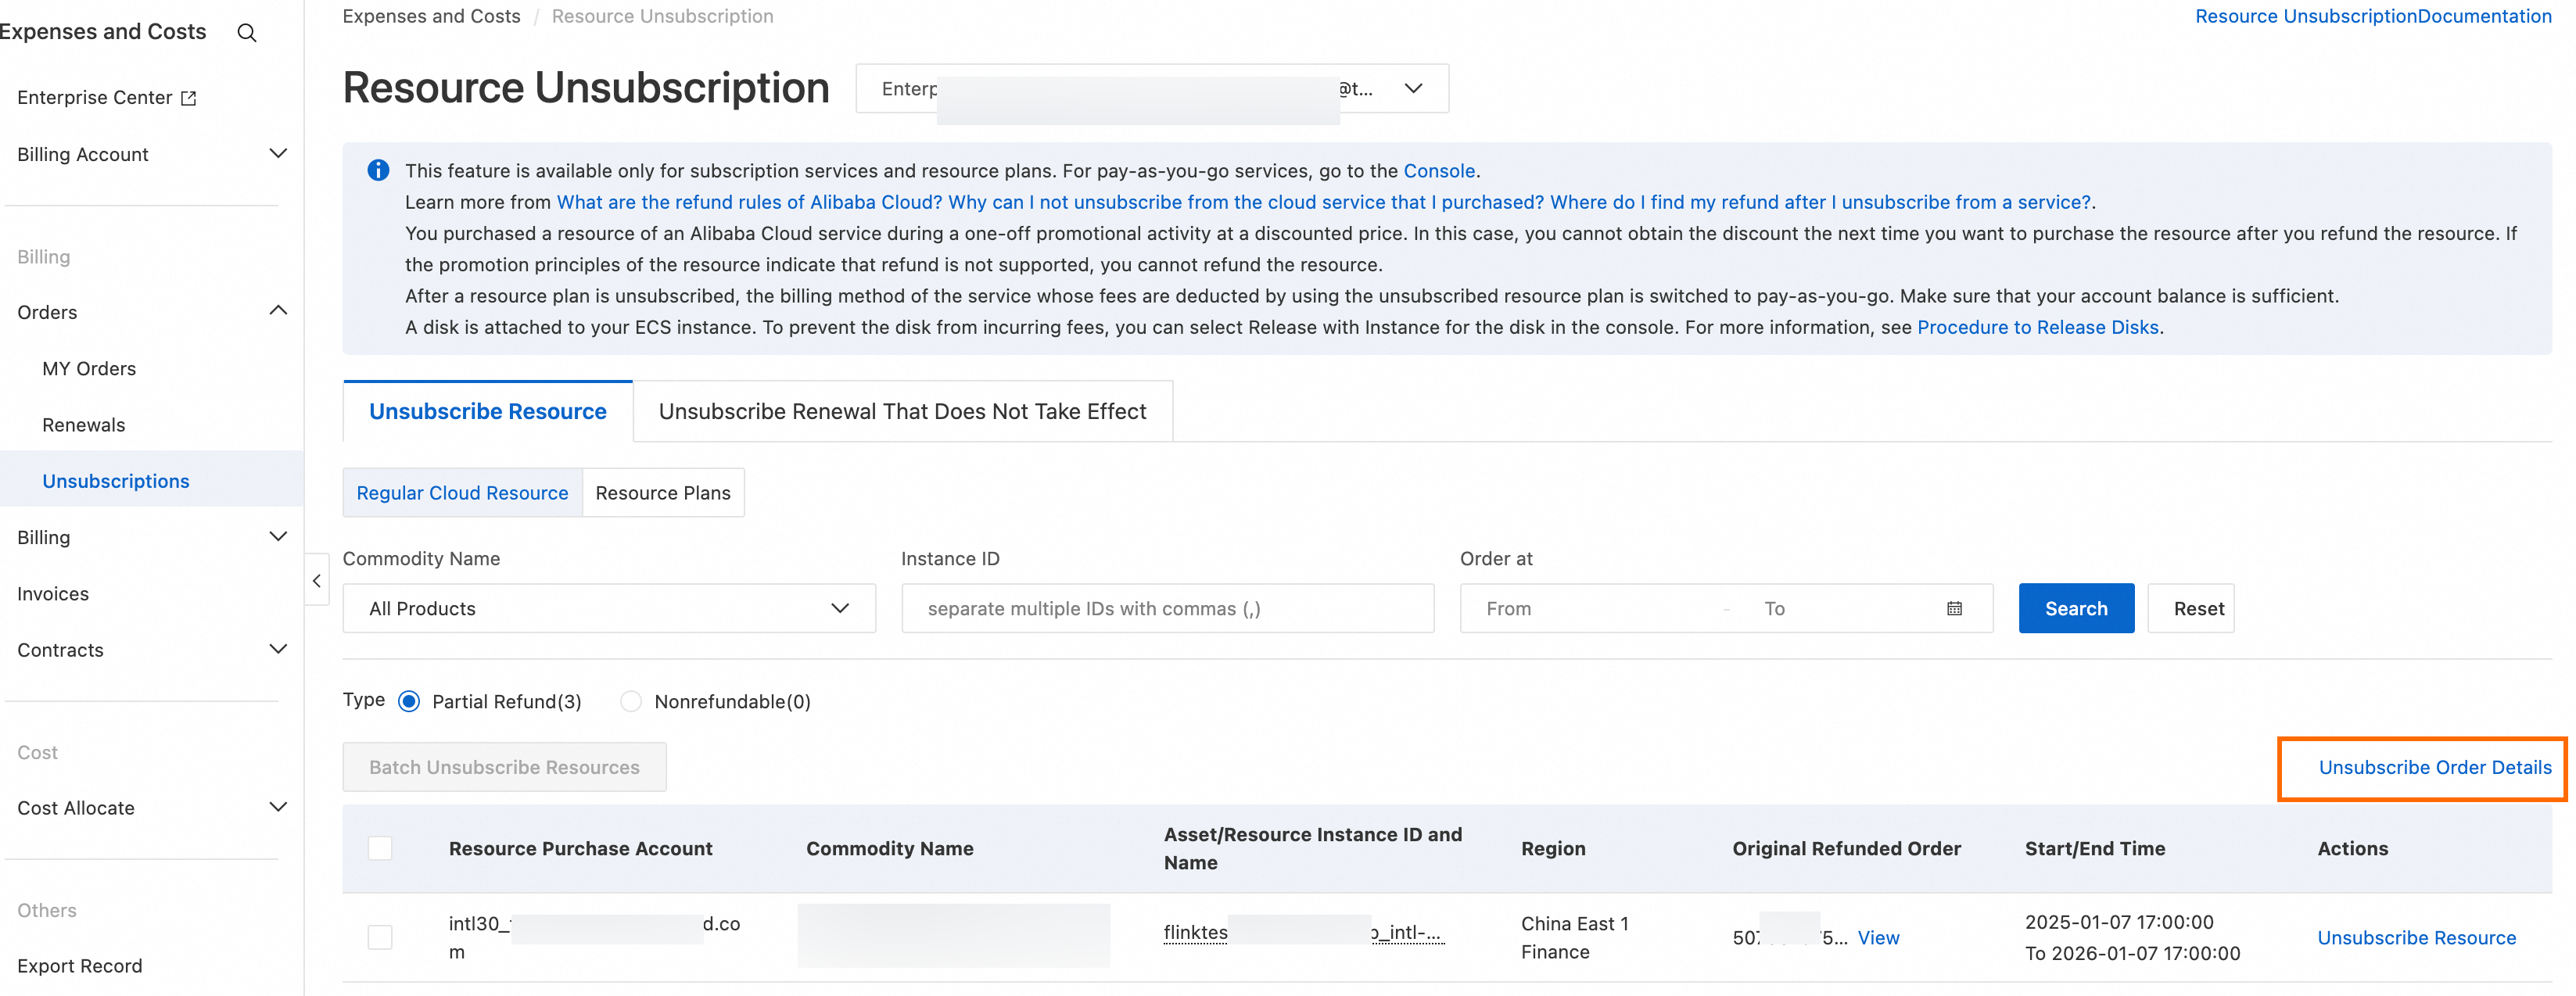
Task: Click the blue Search button
Action: (2075, 608)
